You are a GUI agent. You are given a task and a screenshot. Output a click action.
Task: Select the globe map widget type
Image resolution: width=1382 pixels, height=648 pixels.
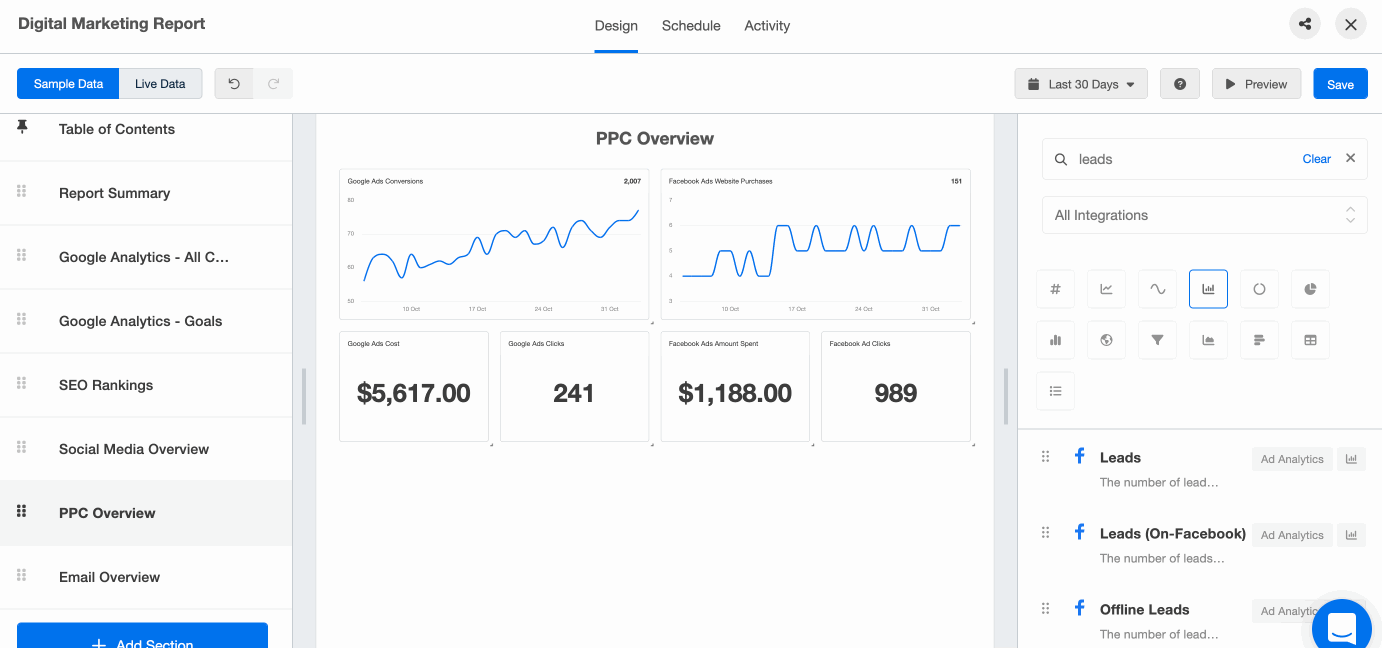pos(1106,340)
